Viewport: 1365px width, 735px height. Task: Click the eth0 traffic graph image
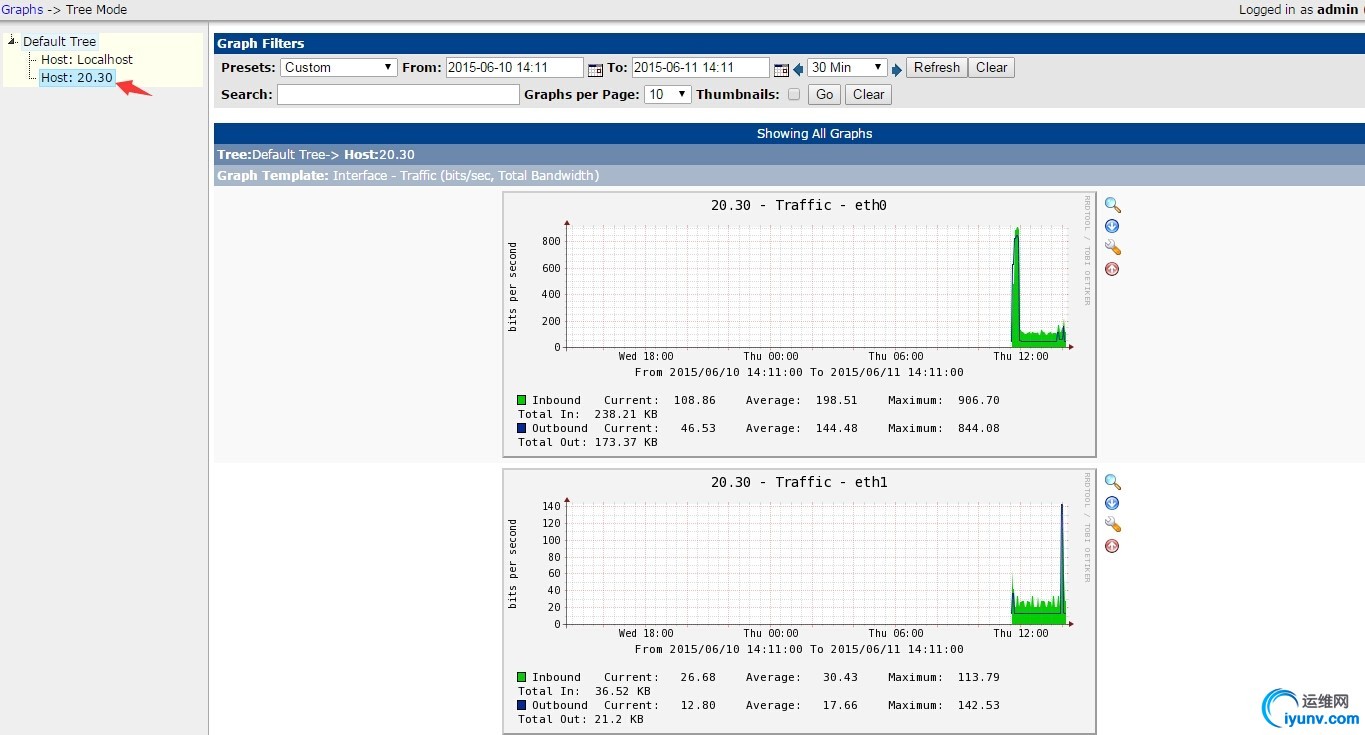tap(799, 324)
